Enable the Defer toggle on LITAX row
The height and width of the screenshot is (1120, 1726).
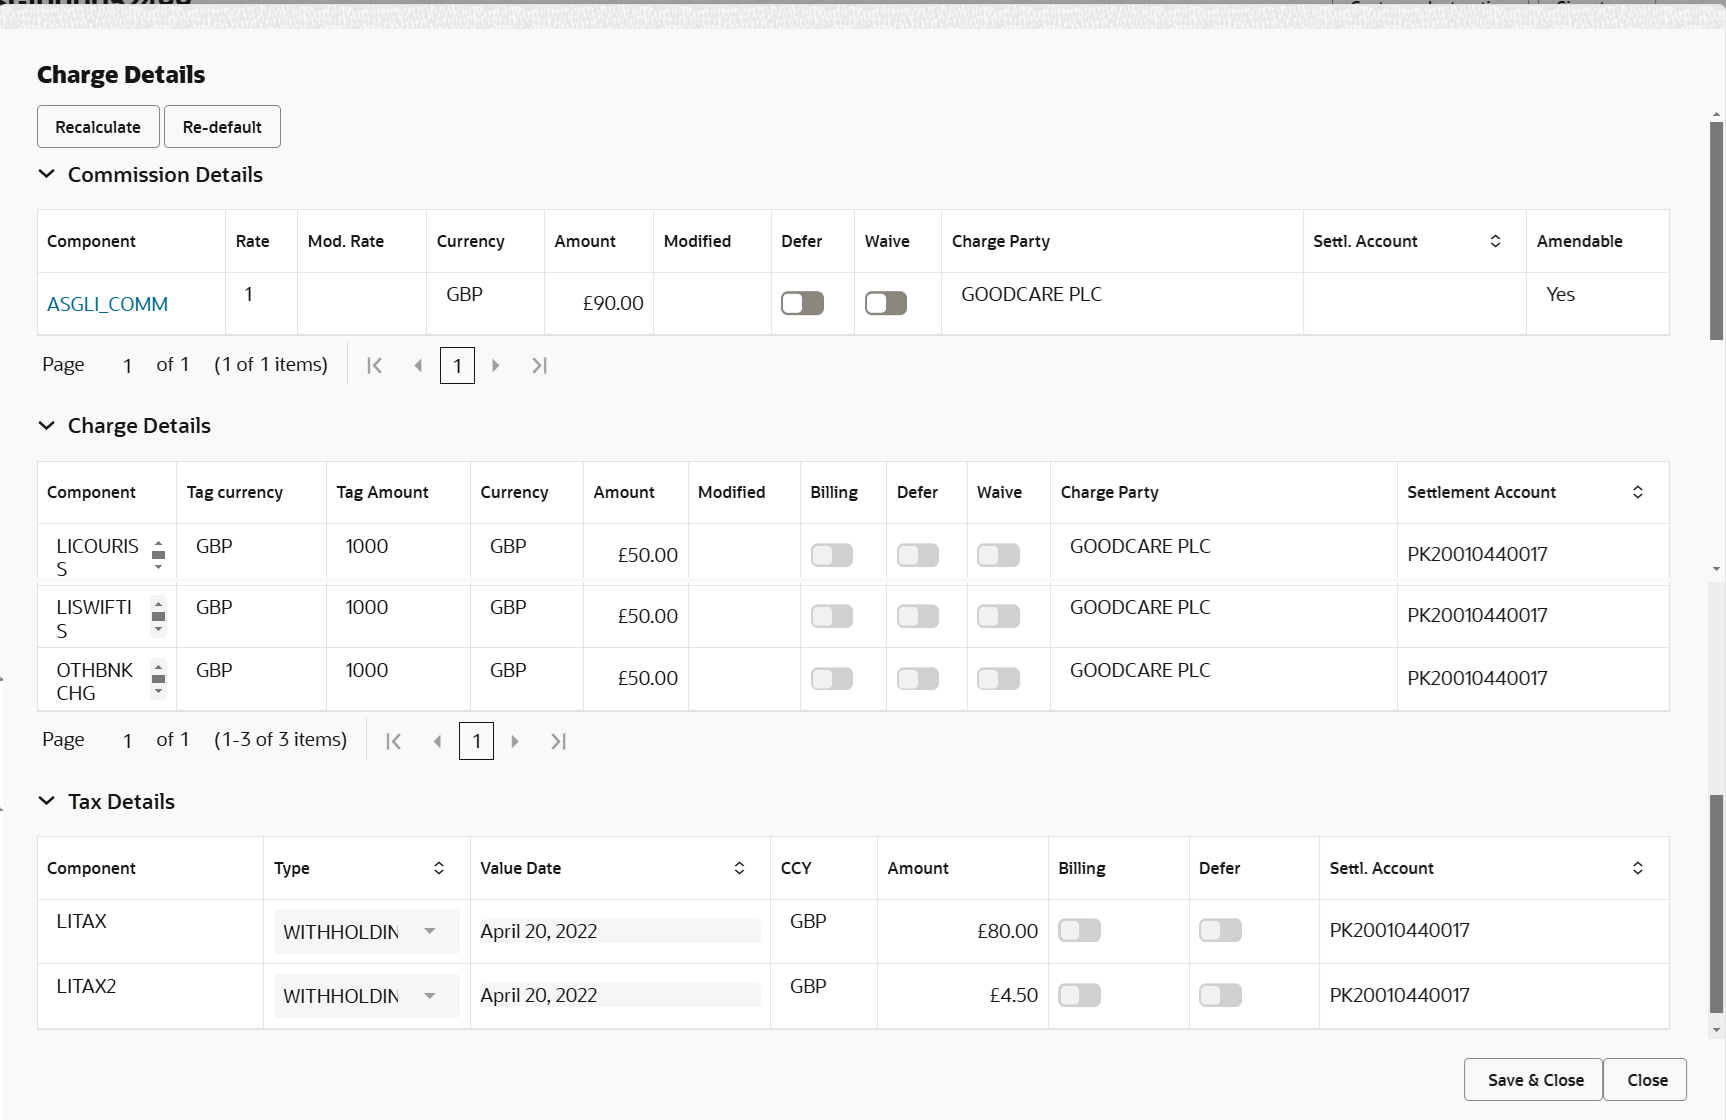tap(1220, 930)
